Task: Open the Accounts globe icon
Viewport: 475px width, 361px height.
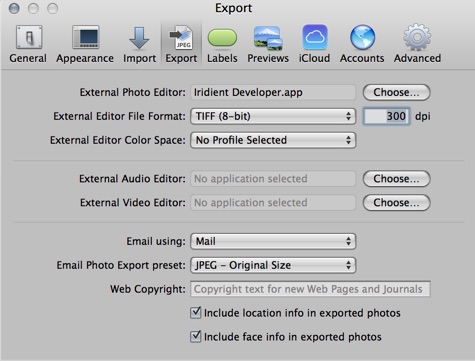Action: [x=362, y=37]
